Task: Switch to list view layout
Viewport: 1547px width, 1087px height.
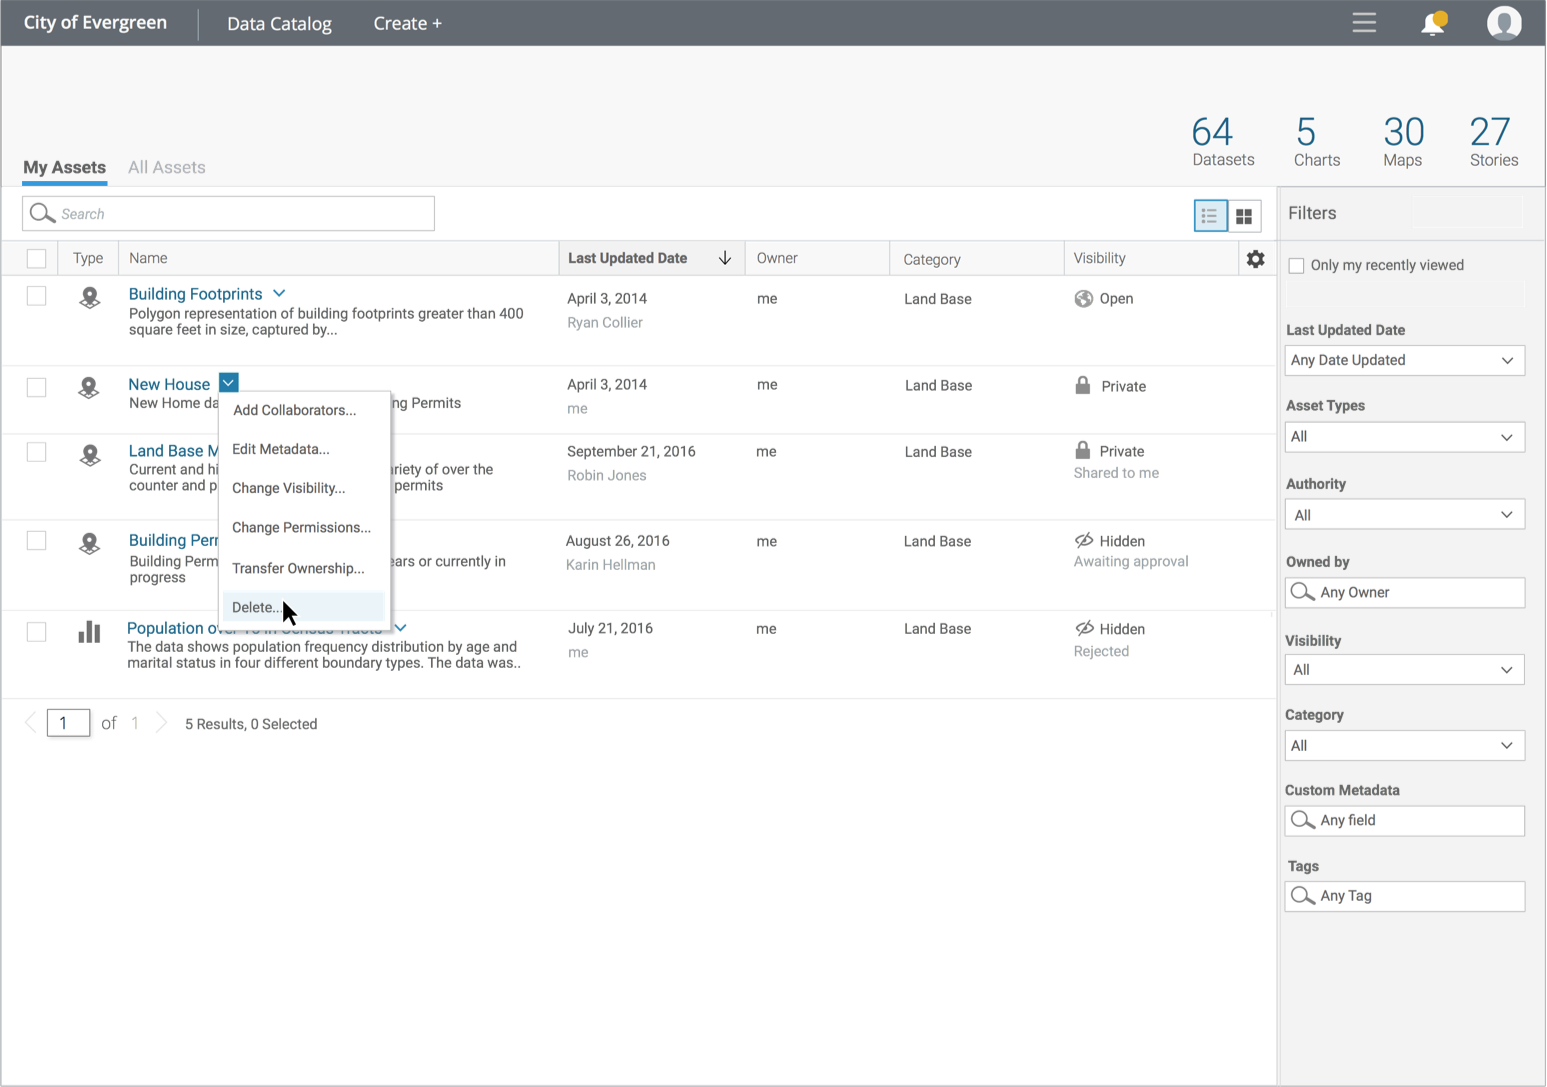Action: pos(1210,215)
